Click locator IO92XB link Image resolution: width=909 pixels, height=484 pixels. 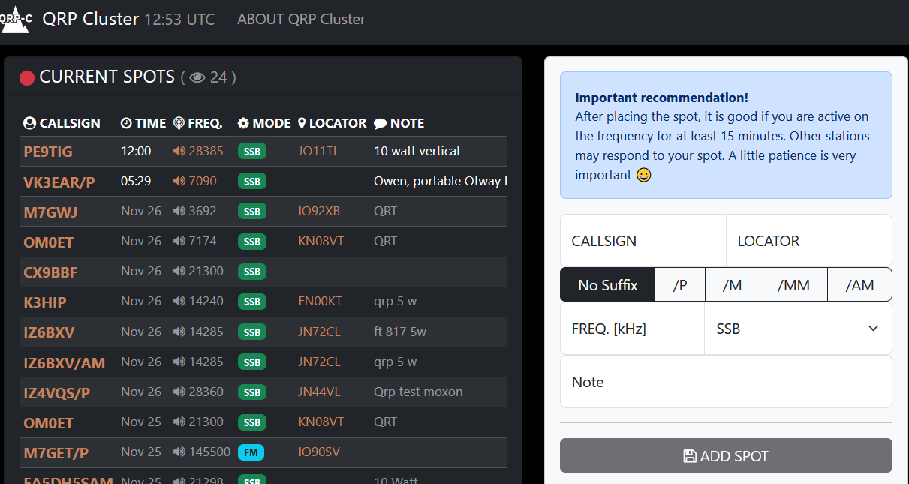[319, 211]
